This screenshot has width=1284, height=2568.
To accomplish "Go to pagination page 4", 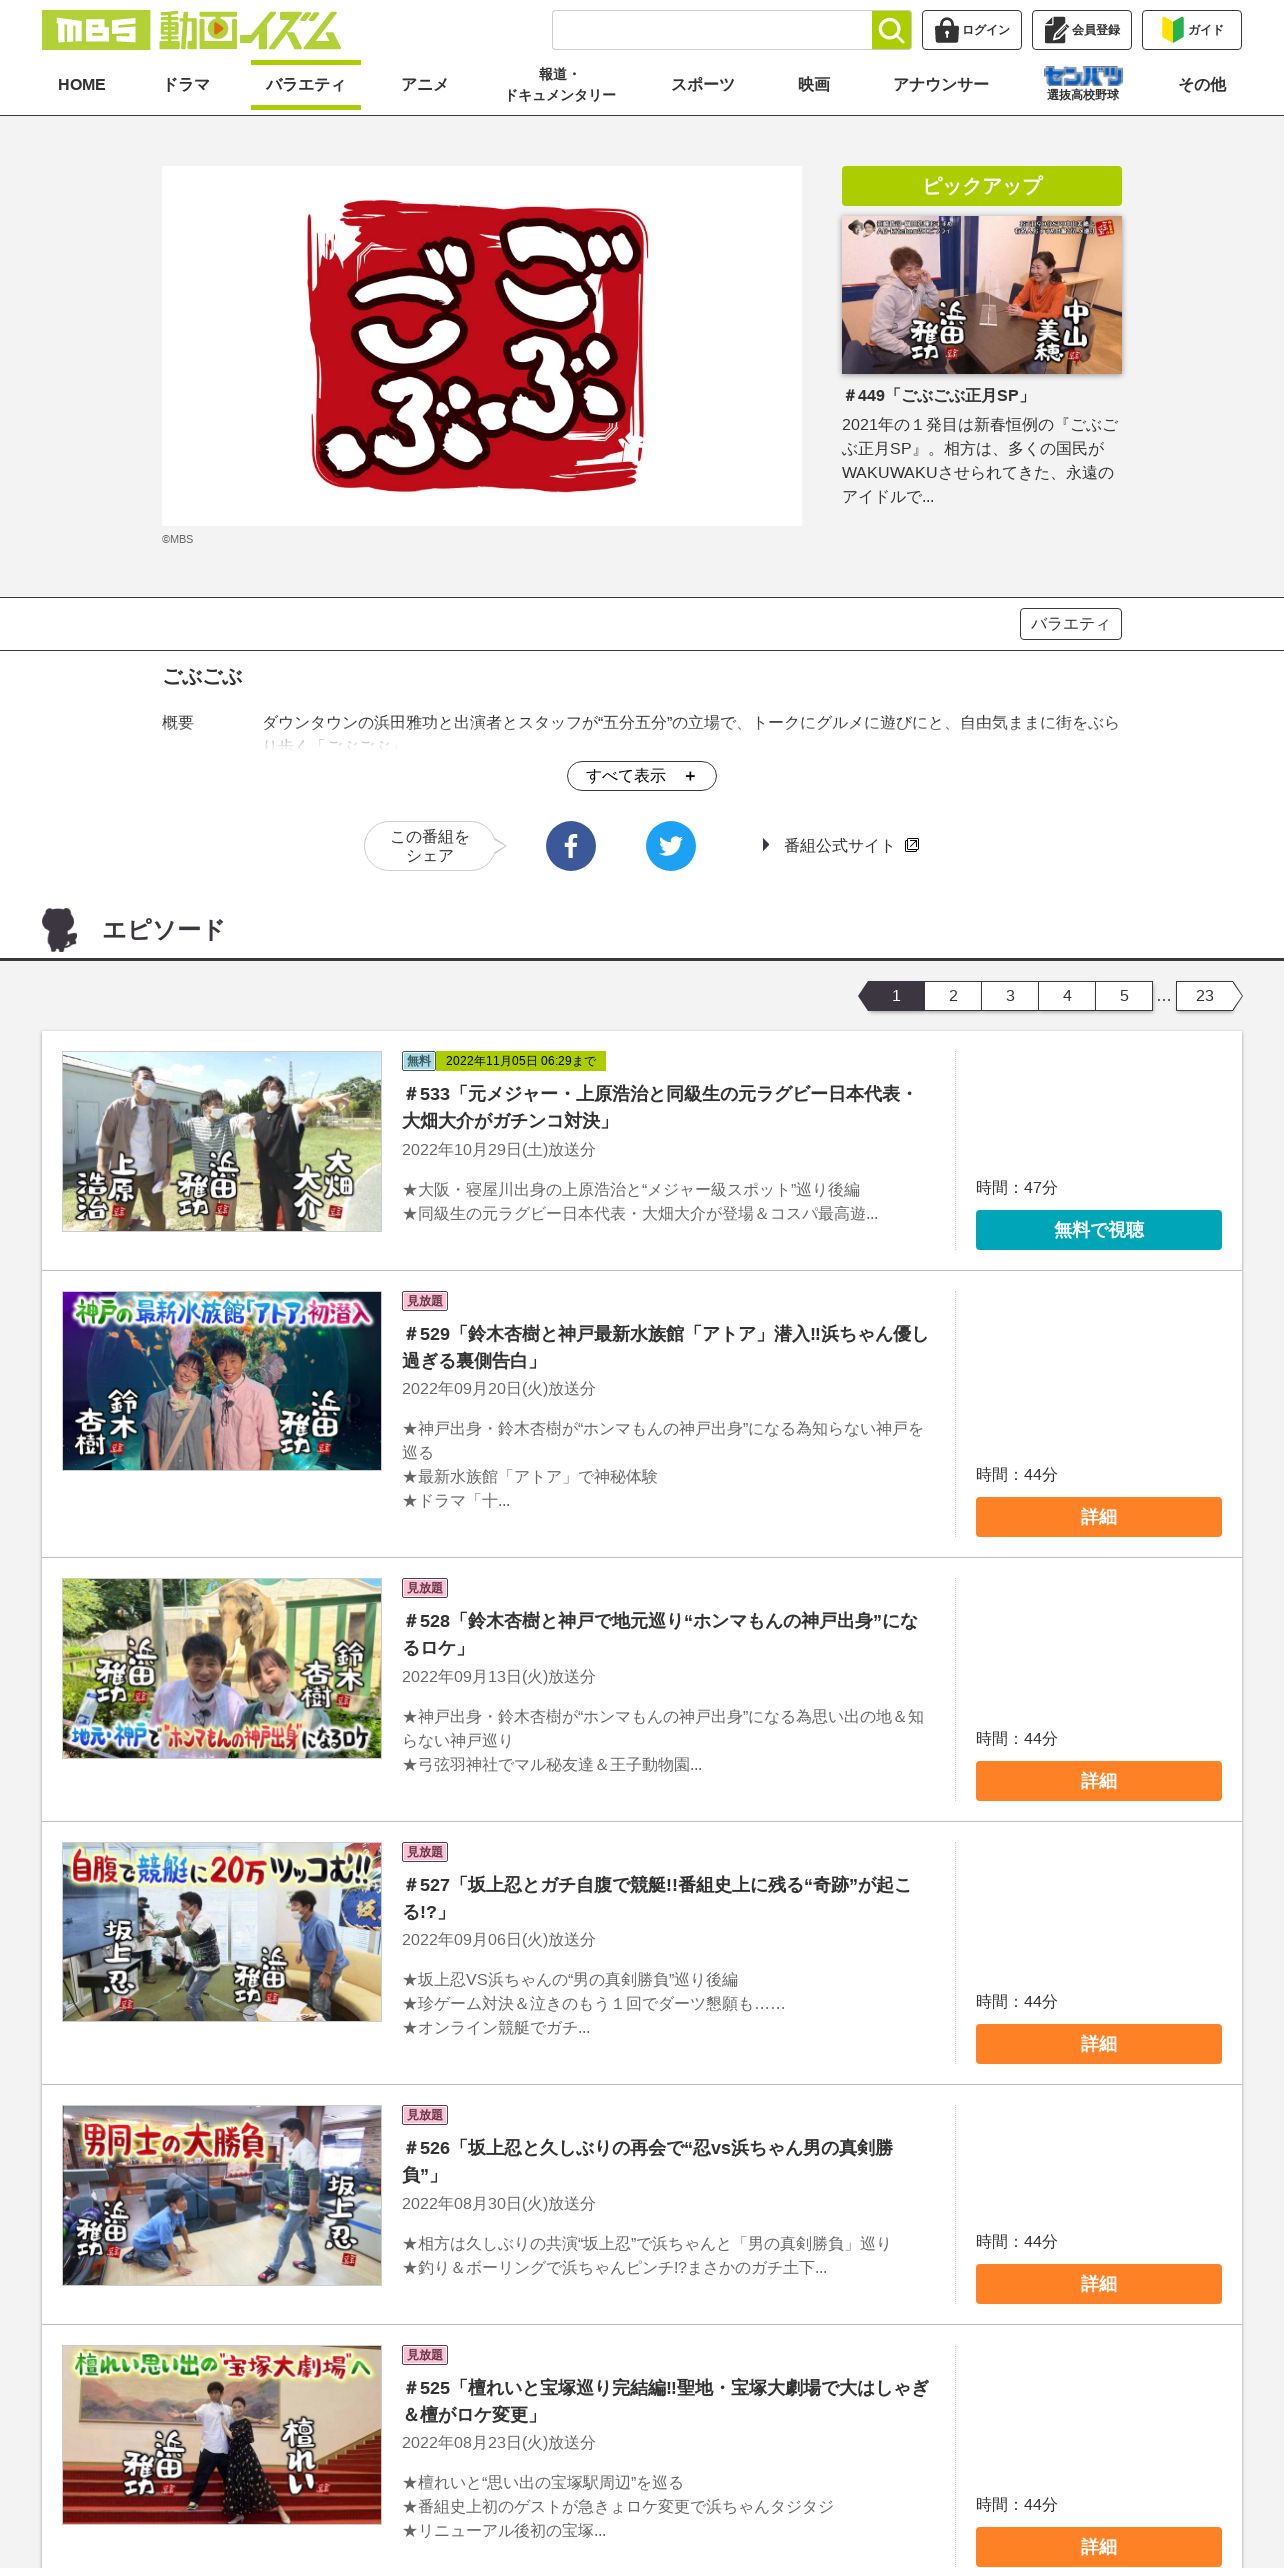I will click(x=1067, y=996).
